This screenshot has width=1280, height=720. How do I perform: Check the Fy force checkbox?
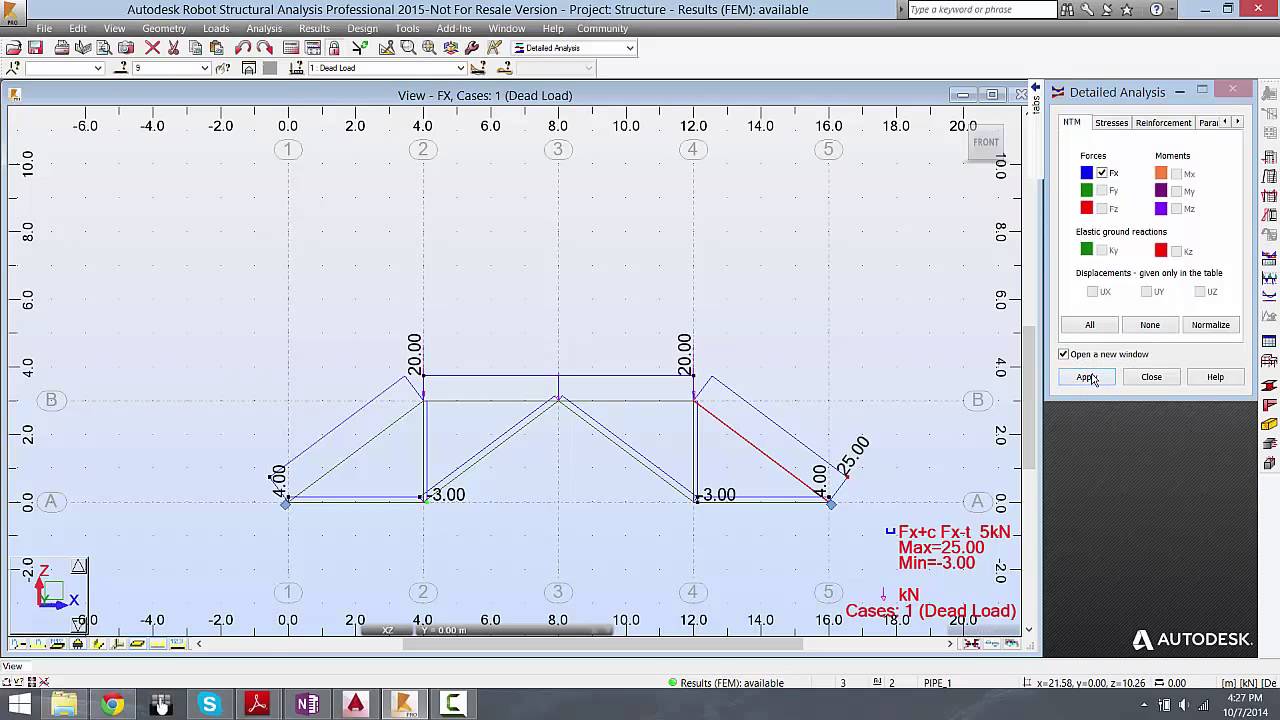click(1102, 190)
